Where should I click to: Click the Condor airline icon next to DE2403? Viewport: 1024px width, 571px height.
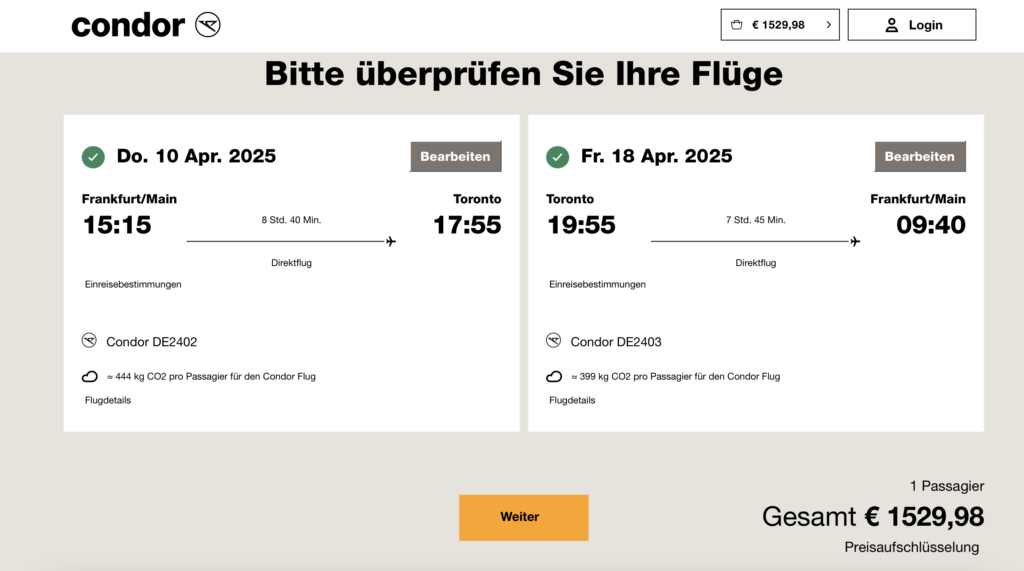(554, 341)
